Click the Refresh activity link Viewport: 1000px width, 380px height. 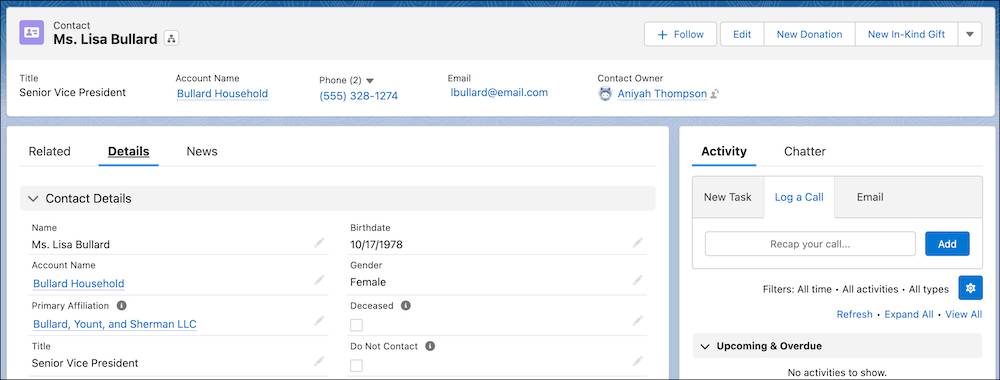pyautogui.click(x=855, y=314)
